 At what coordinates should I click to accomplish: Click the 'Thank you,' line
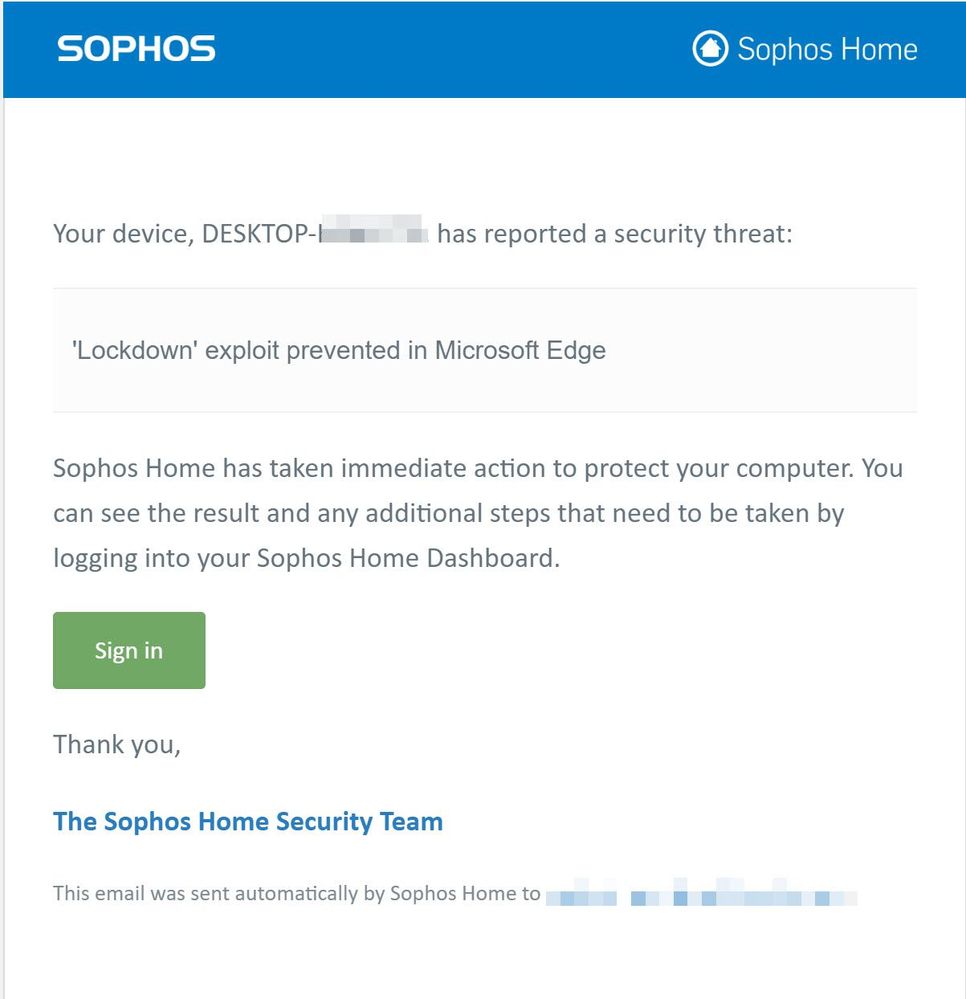[117, 744]
